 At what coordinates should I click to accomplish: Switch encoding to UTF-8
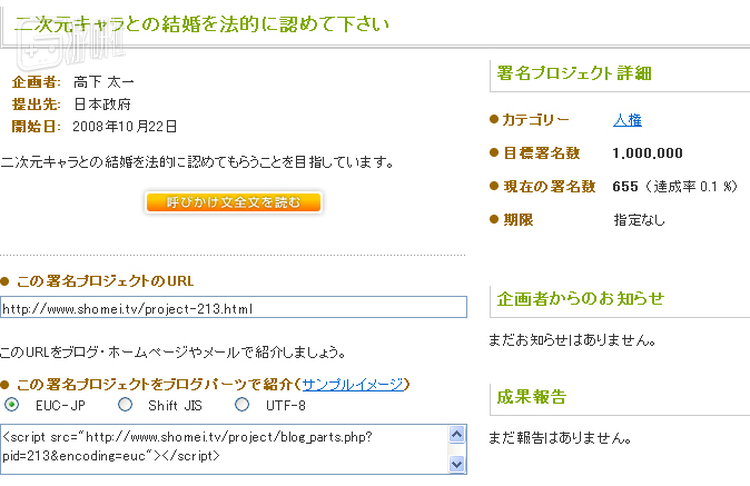coord(242,405)
